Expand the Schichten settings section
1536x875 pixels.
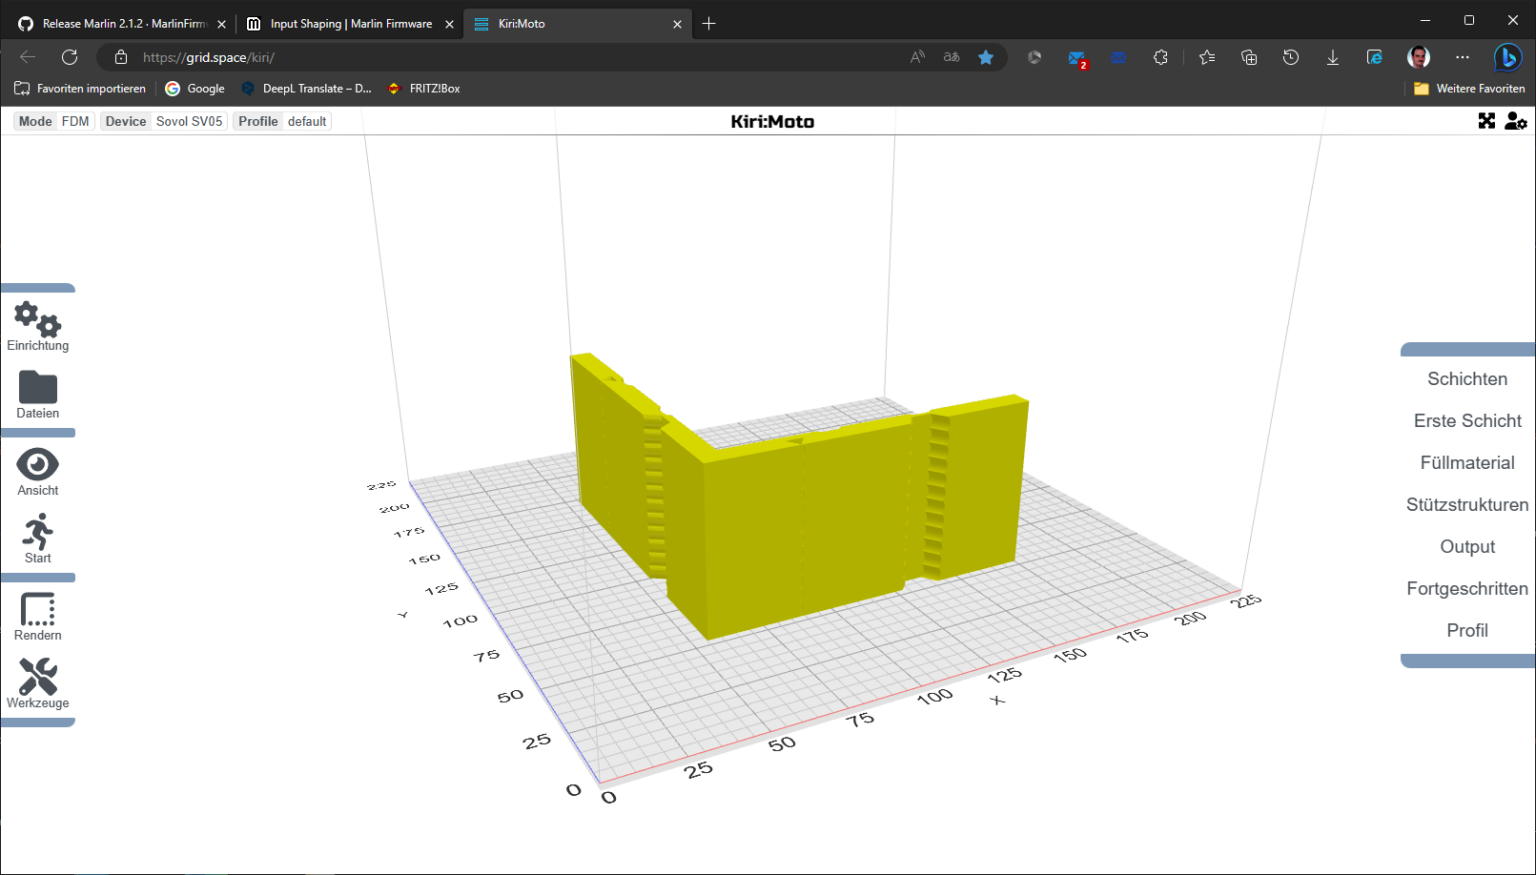tap(1467, 379)
